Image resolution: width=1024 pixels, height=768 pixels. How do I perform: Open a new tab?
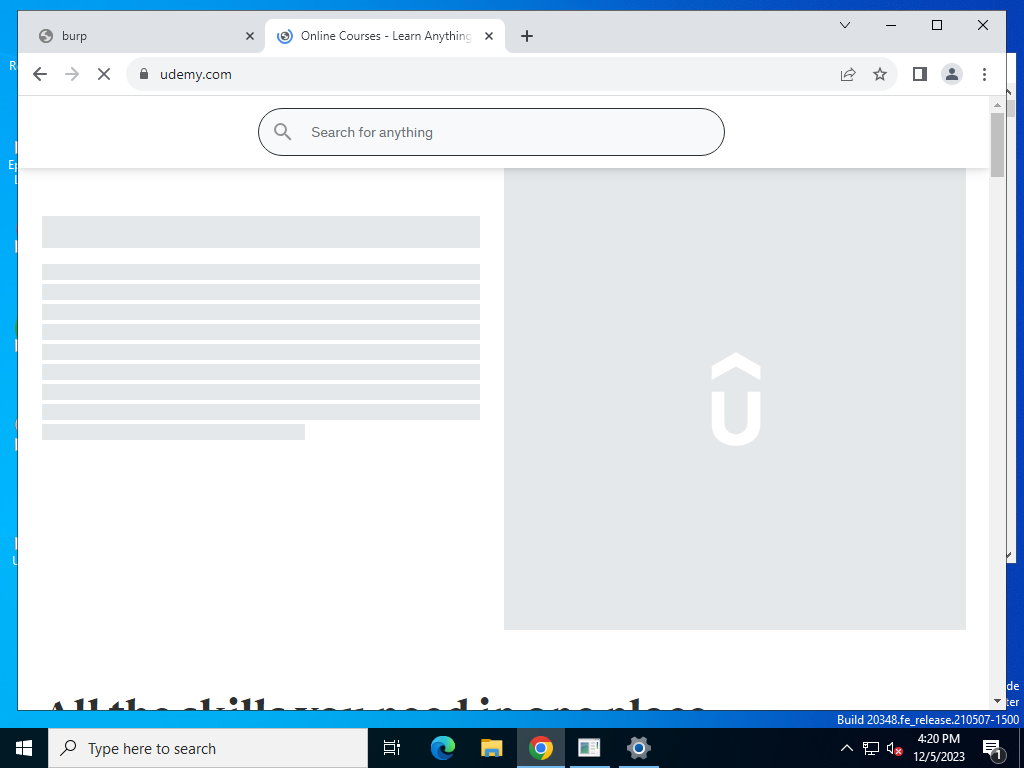[x=527, y=36]
